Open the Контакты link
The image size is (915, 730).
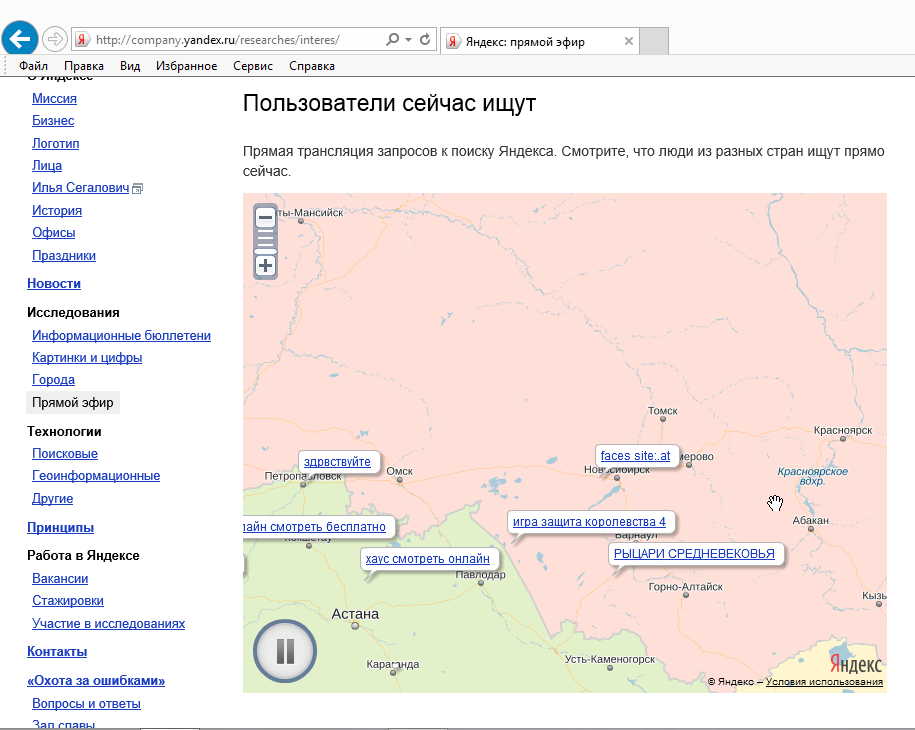(57, 652)
